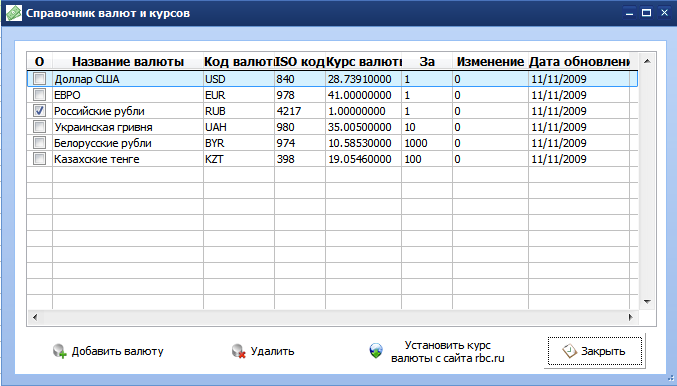
Task: Click the ISO code 4217 cell
Action: pyautogui.click(x=300, y=111)
